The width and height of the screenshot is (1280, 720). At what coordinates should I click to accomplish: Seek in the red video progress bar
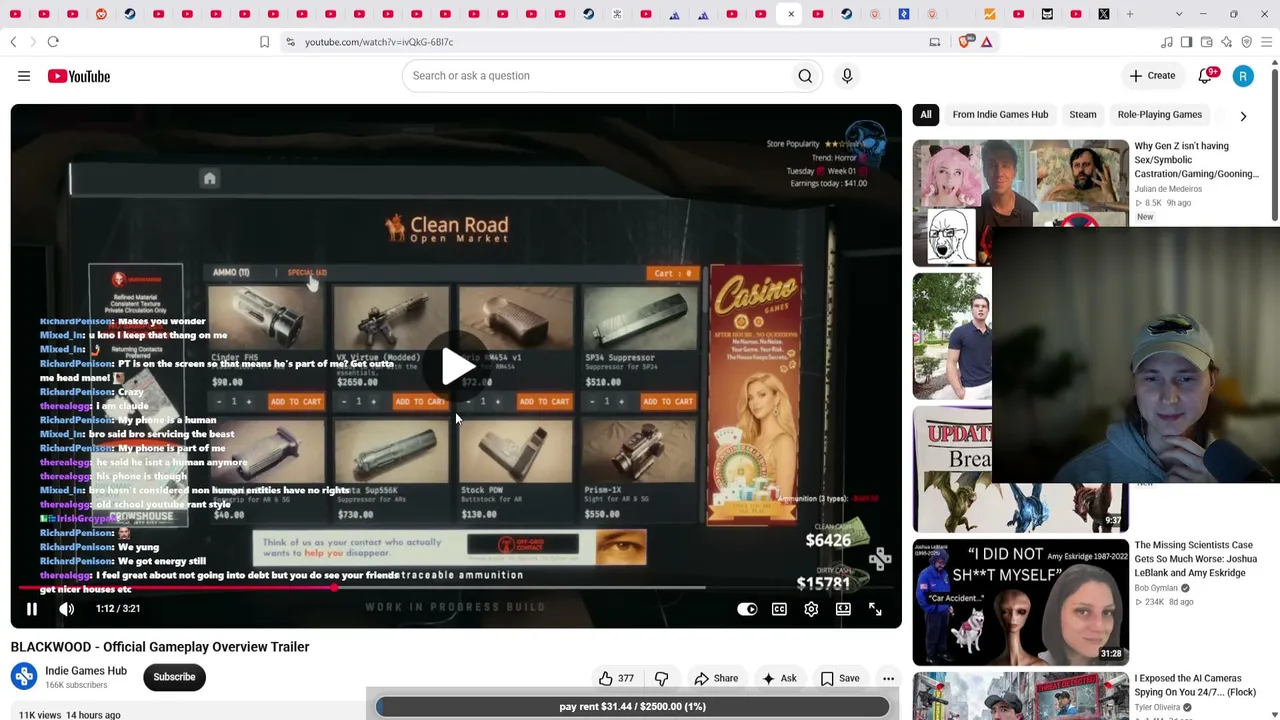pos(456,588)
